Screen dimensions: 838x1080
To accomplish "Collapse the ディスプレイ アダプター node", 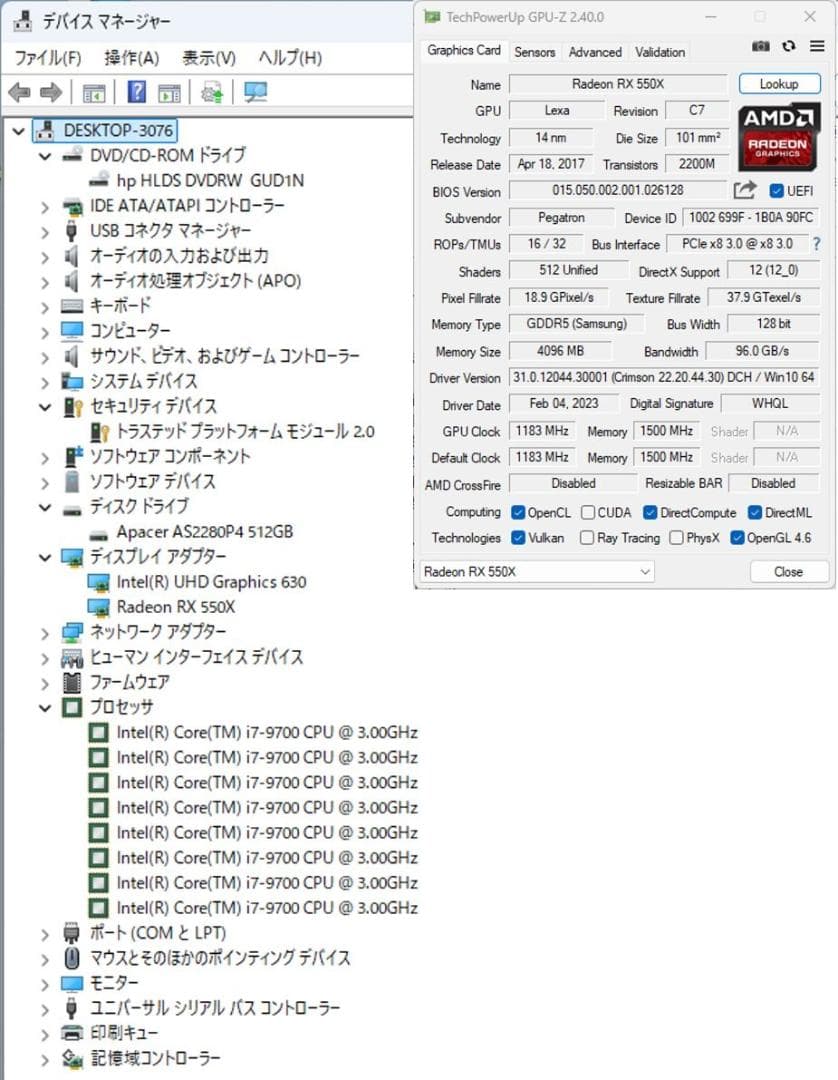I will coord(45,558).
